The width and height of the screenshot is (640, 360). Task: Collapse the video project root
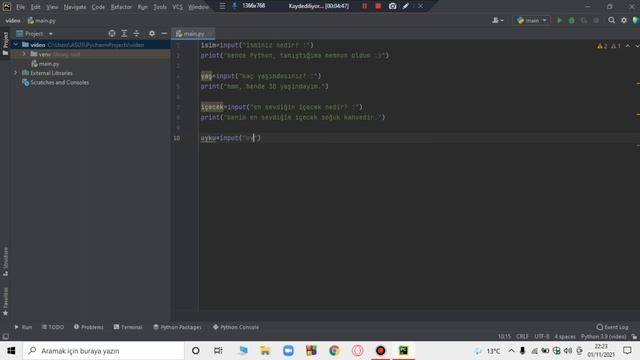(x=16, y=44)
